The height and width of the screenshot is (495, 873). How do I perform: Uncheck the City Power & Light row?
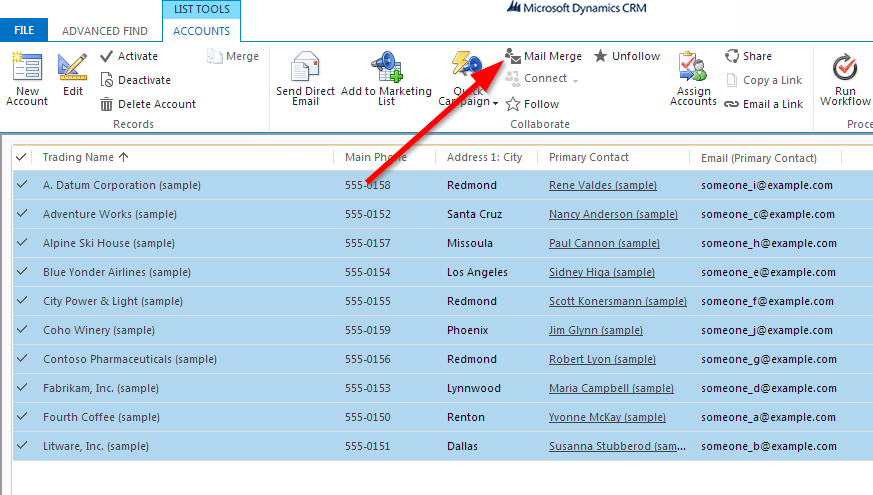click(22, 300)
